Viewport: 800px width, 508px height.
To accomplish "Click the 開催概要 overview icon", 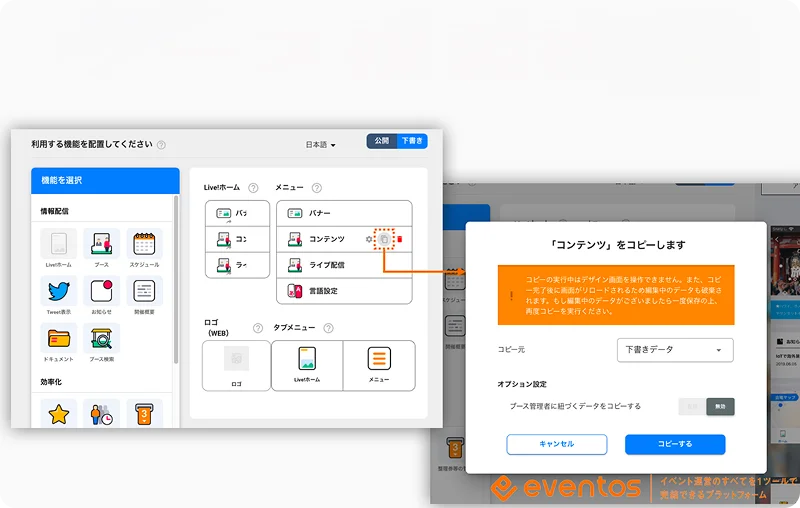I will tap(144, 292).
